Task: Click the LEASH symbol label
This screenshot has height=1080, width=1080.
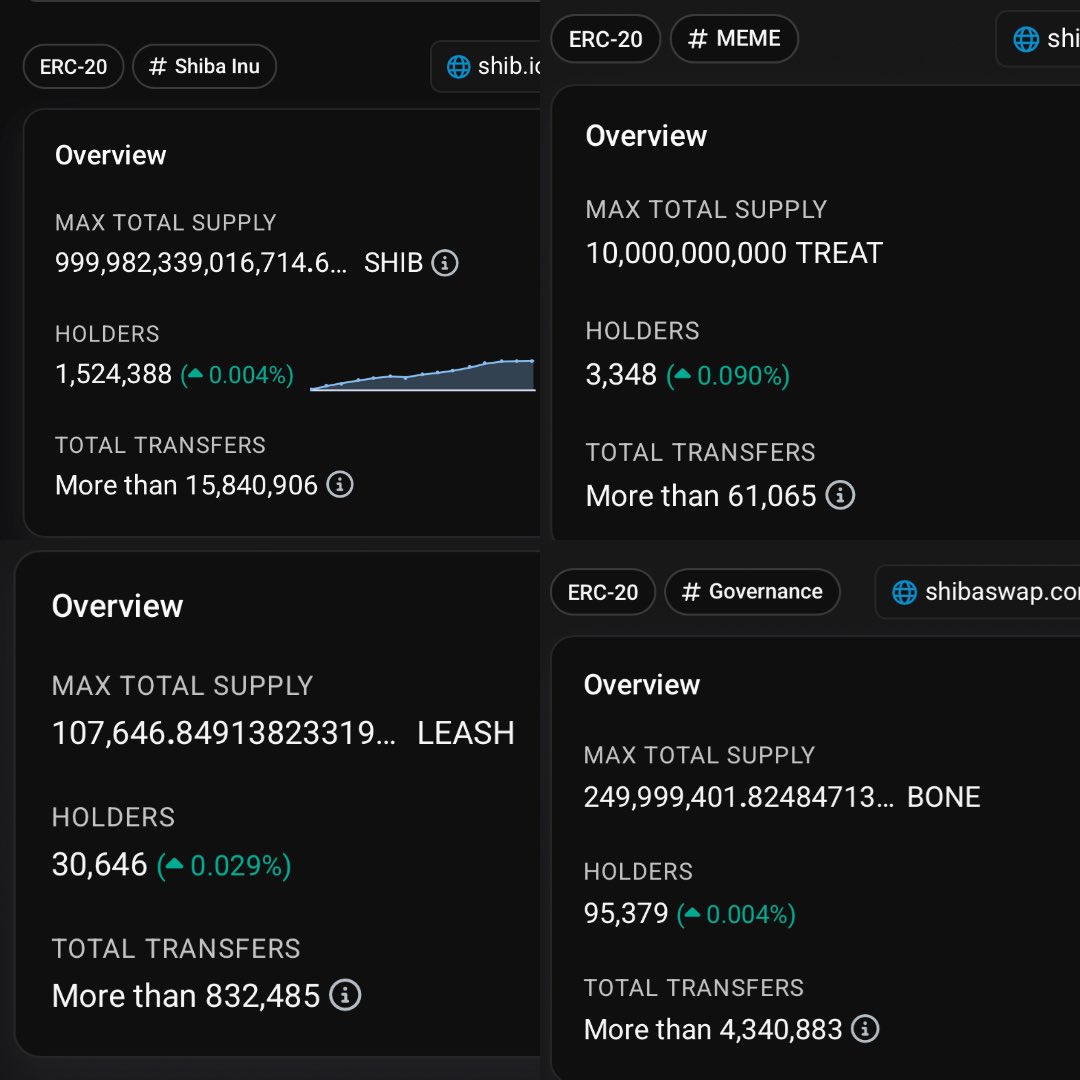Action: coord(466,733)
